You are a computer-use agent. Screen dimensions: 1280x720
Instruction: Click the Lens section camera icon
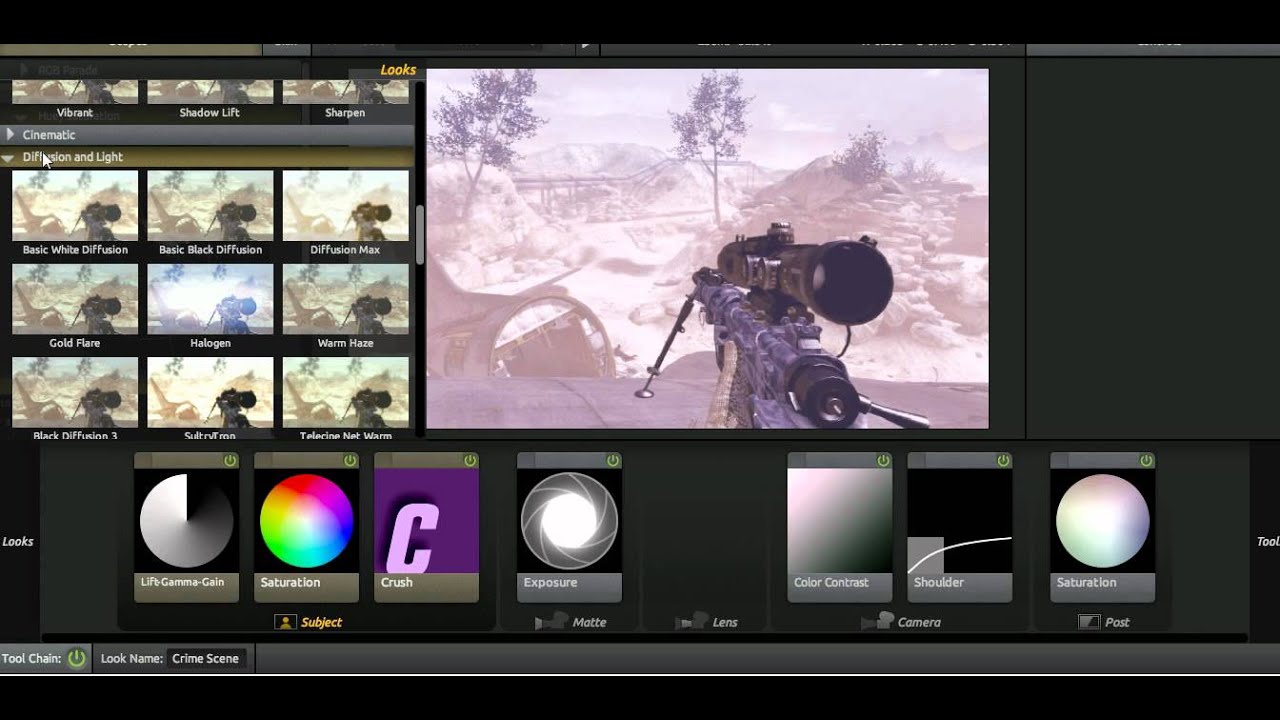point(692,622)
